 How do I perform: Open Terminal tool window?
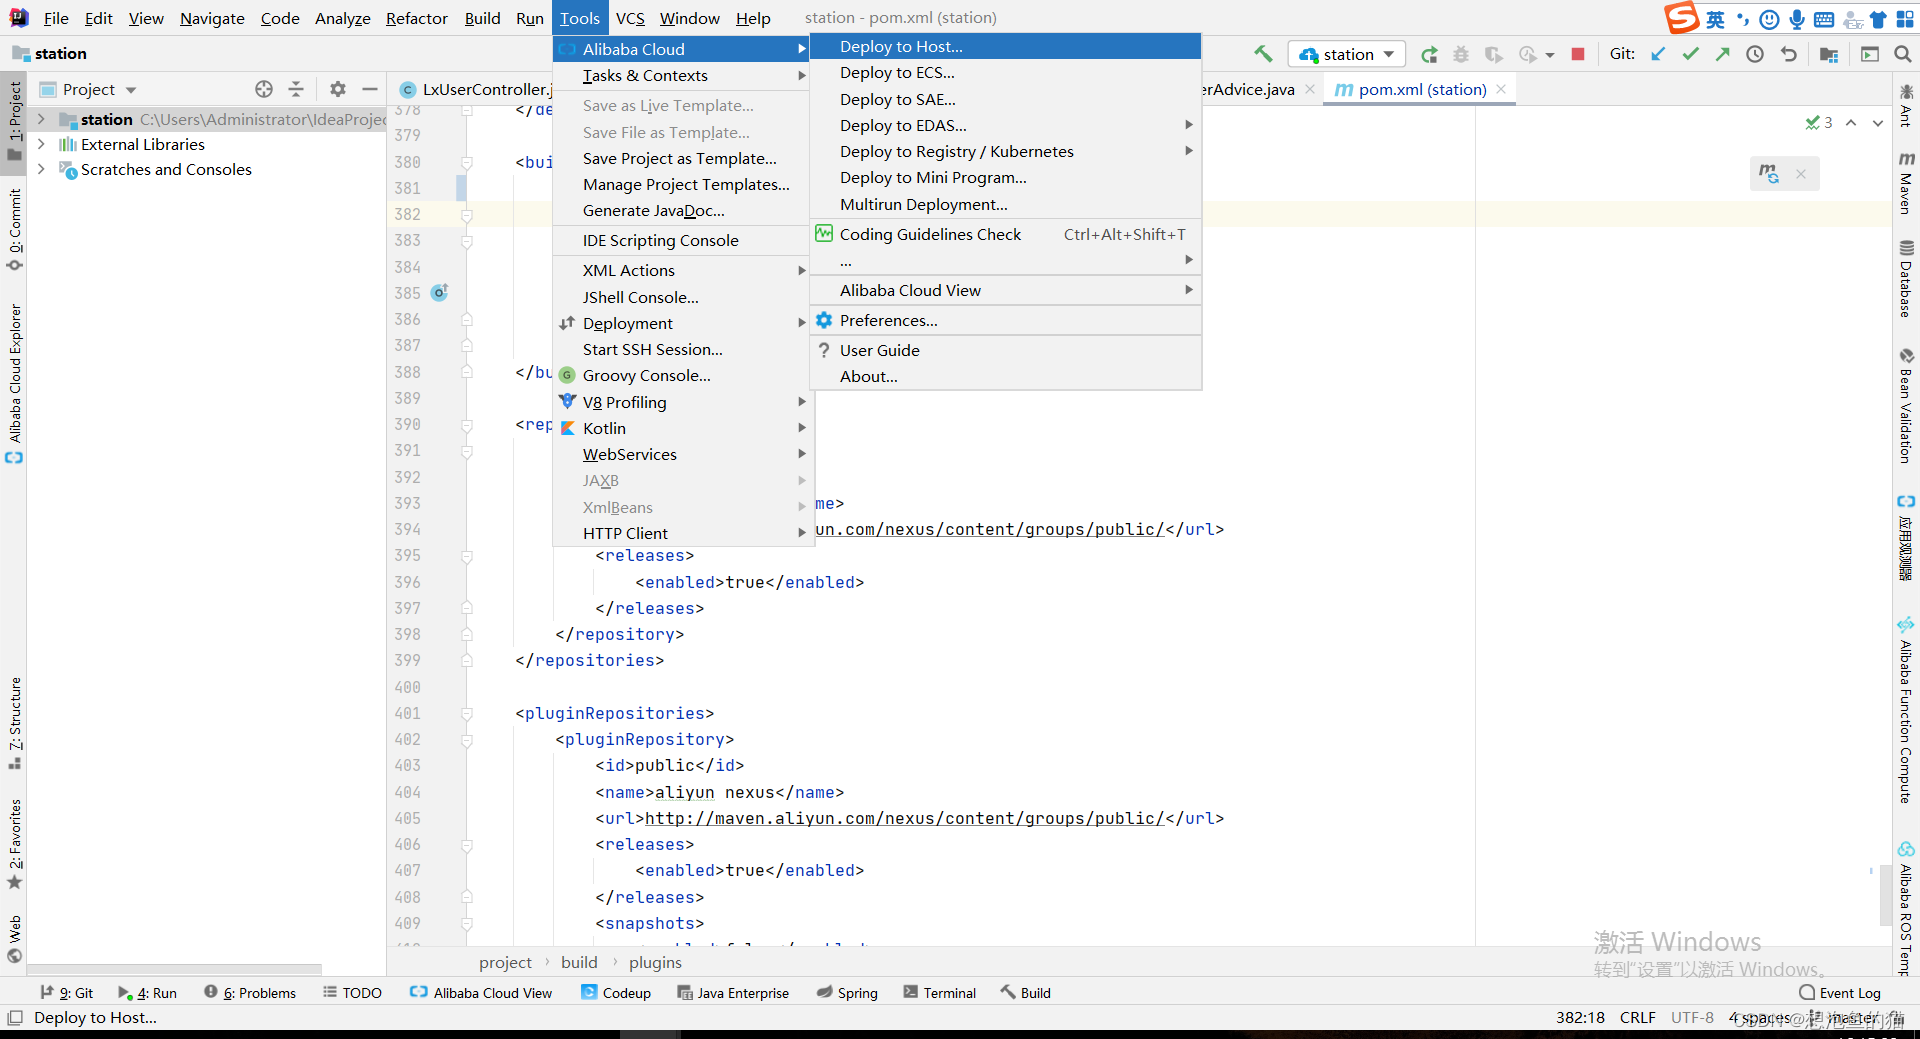tap(939, 993)
